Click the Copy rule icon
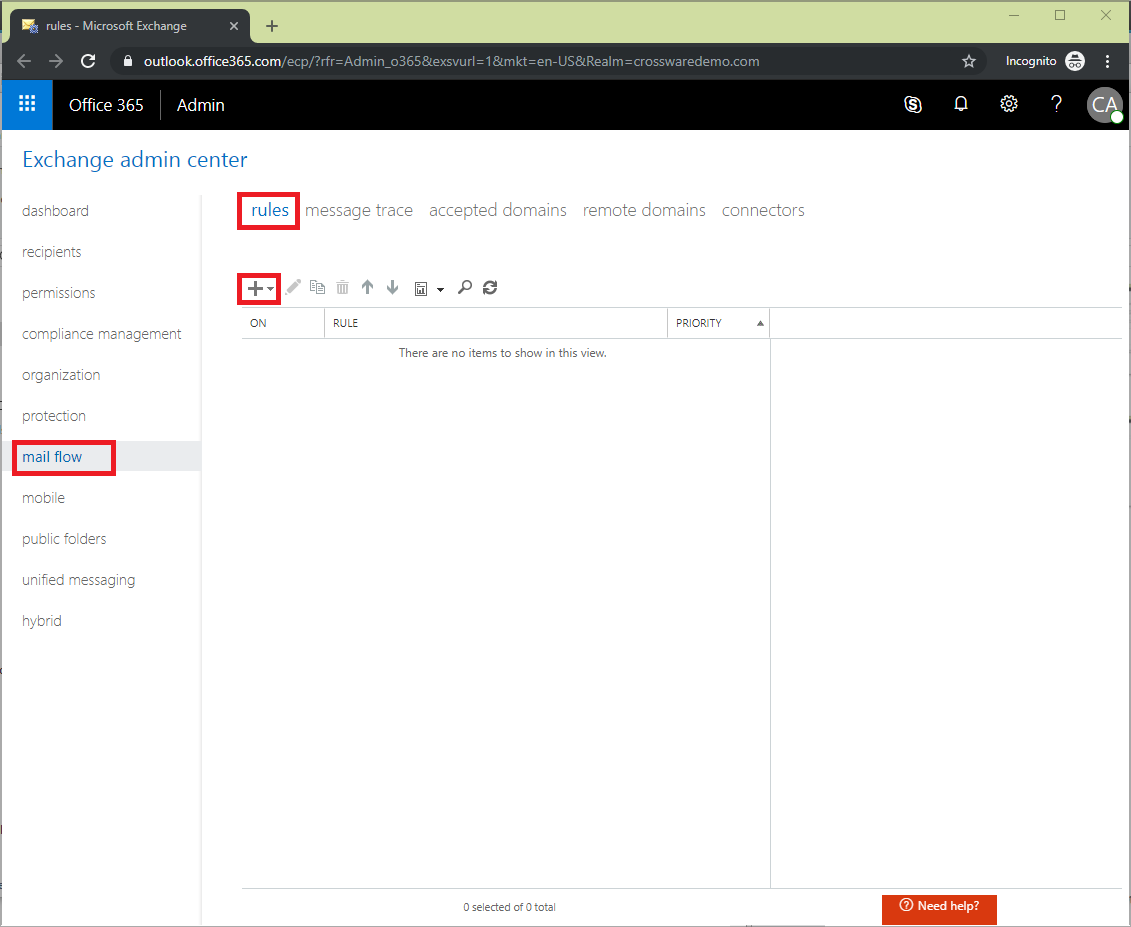 (x=317, y=288)
